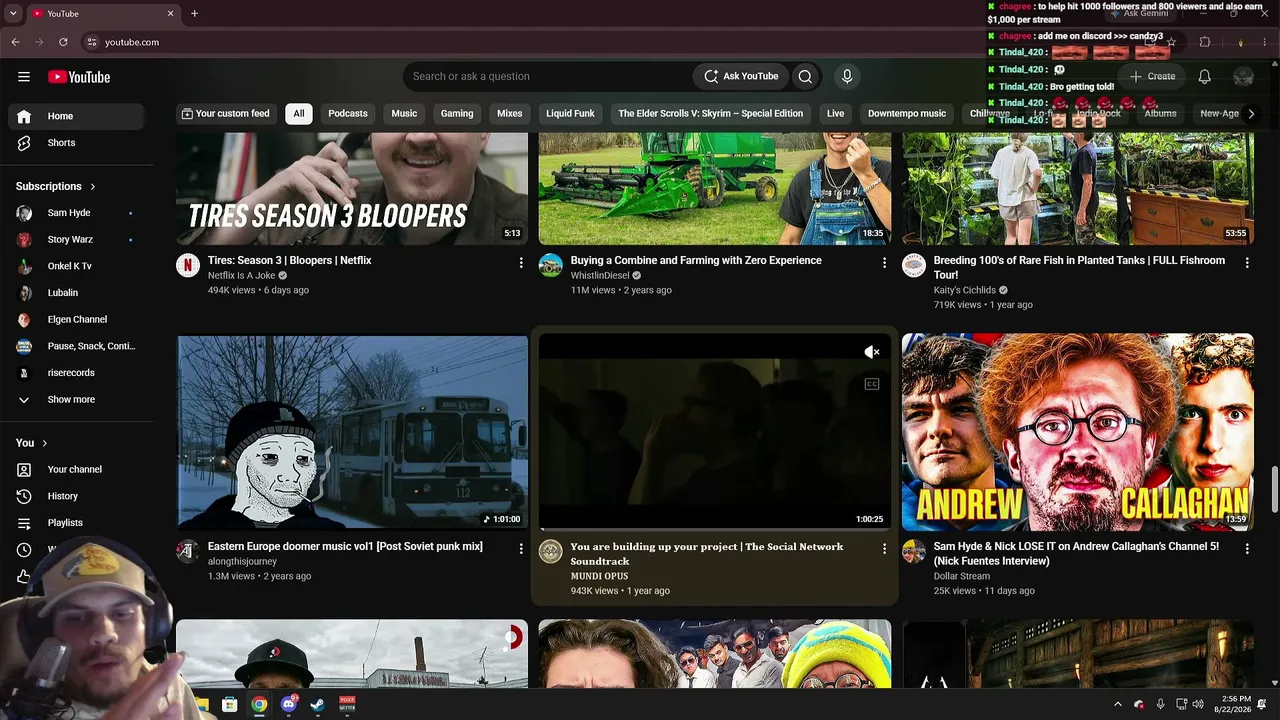This screenshot has height=720, width=1280.
Task: Open Dollar Stream channel avatar
Action: 914,551
